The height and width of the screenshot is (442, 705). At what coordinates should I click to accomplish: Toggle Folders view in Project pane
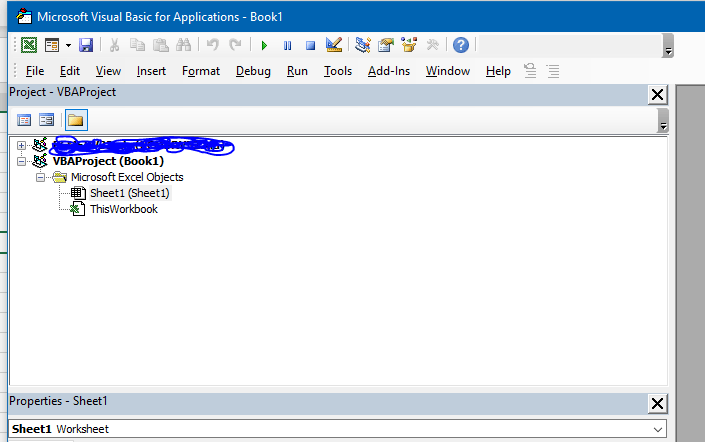point(76,120)
